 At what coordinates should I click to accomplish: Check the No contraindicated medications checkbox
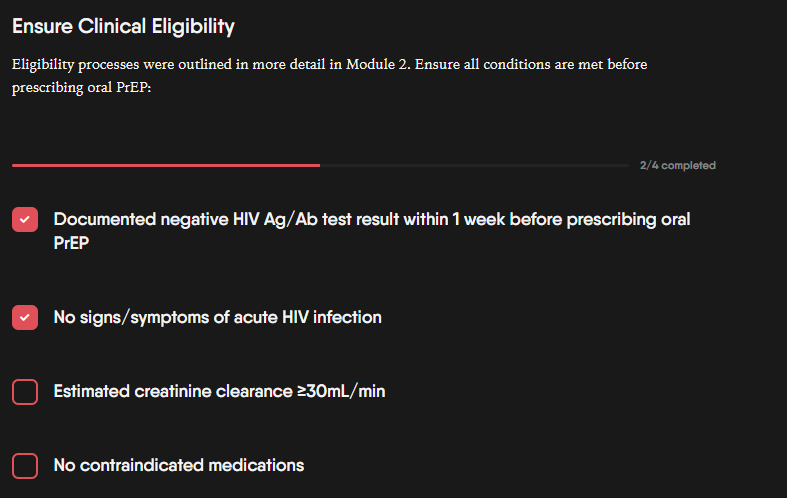point(25,465)
